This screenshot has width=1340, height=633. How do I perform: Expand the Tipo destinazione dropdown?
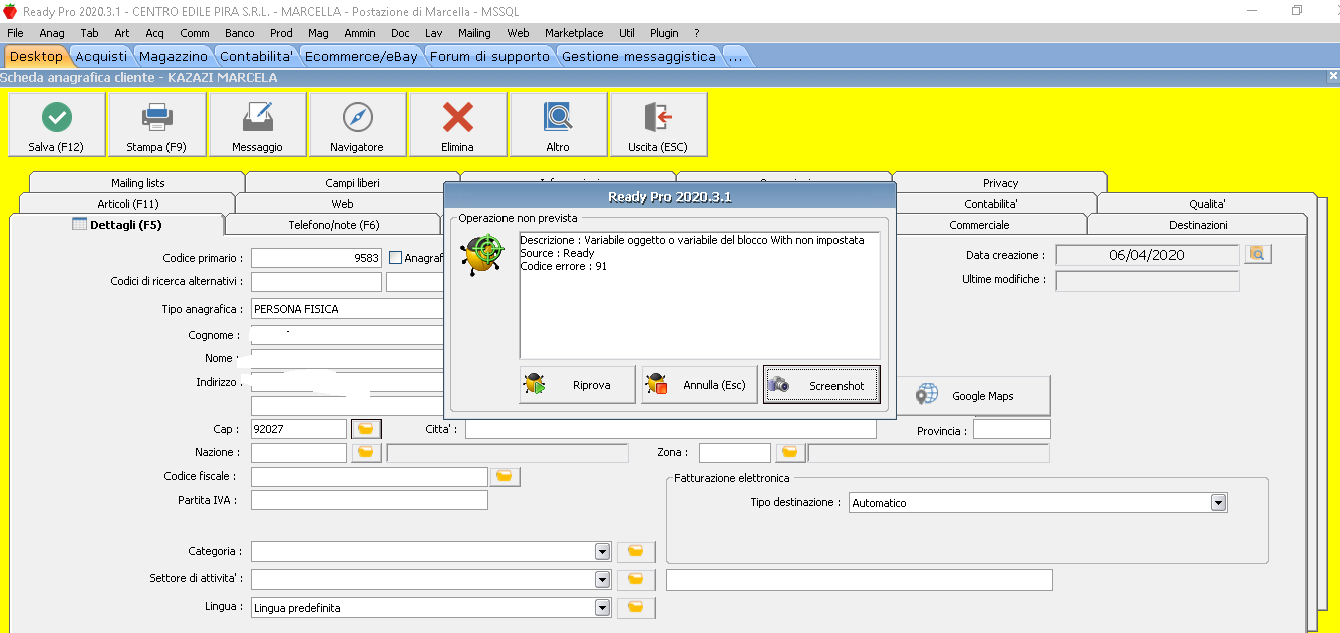[1218, 503]
